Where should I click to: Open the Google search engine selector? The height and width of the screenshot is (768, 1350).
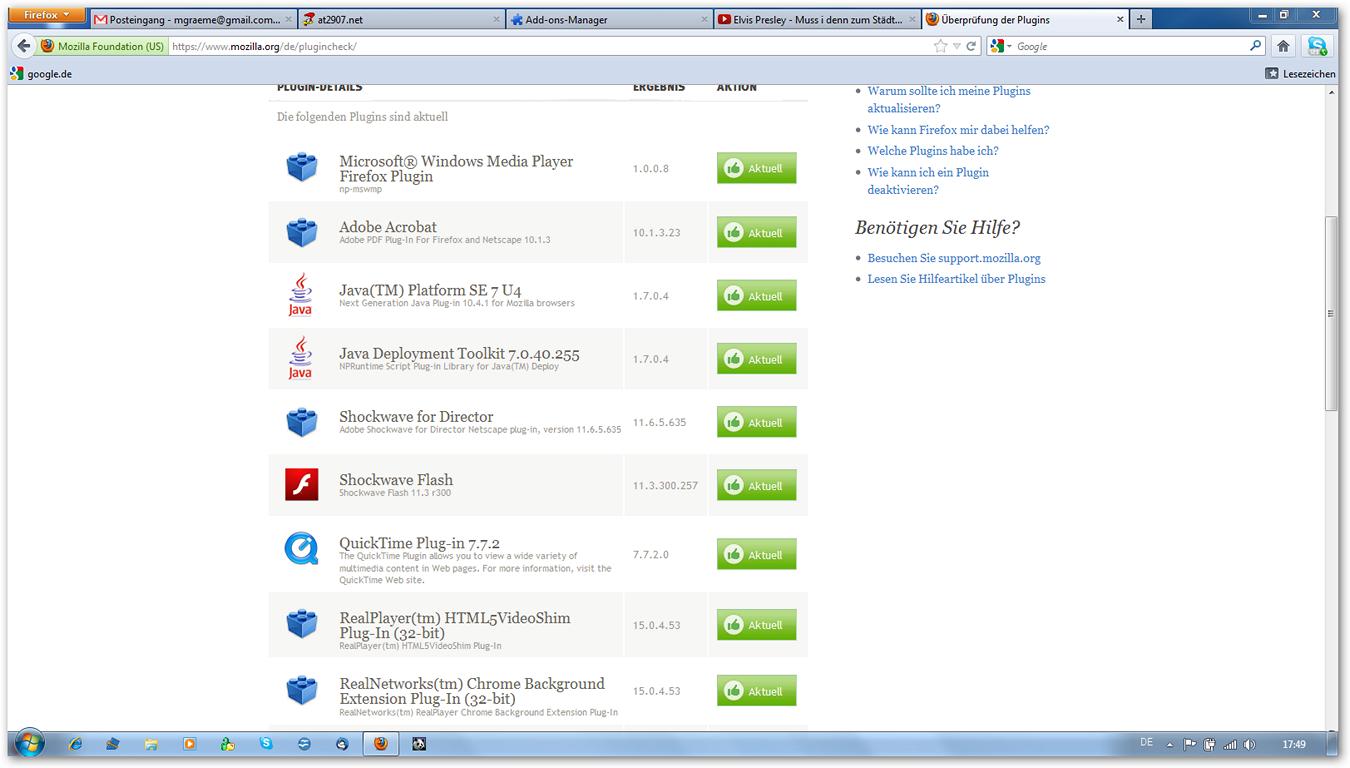point(1000,46)
